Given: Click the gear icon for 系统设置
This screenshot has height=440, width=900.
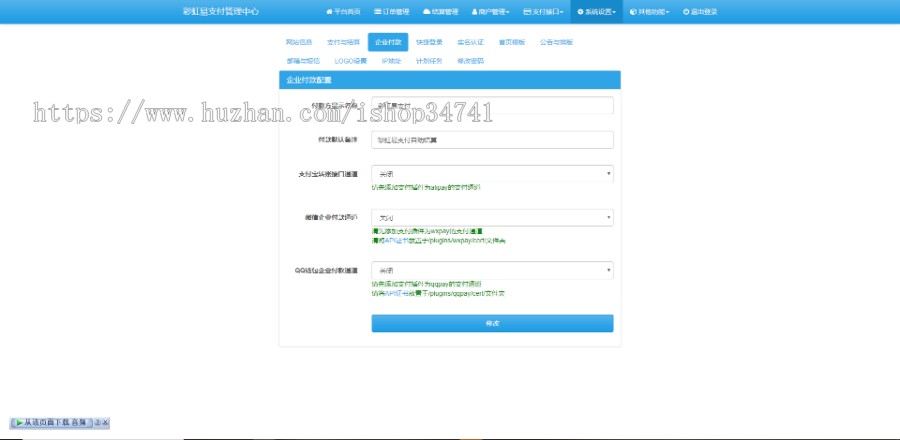Looking at the screenshot, I should click(x=580, y=12).
